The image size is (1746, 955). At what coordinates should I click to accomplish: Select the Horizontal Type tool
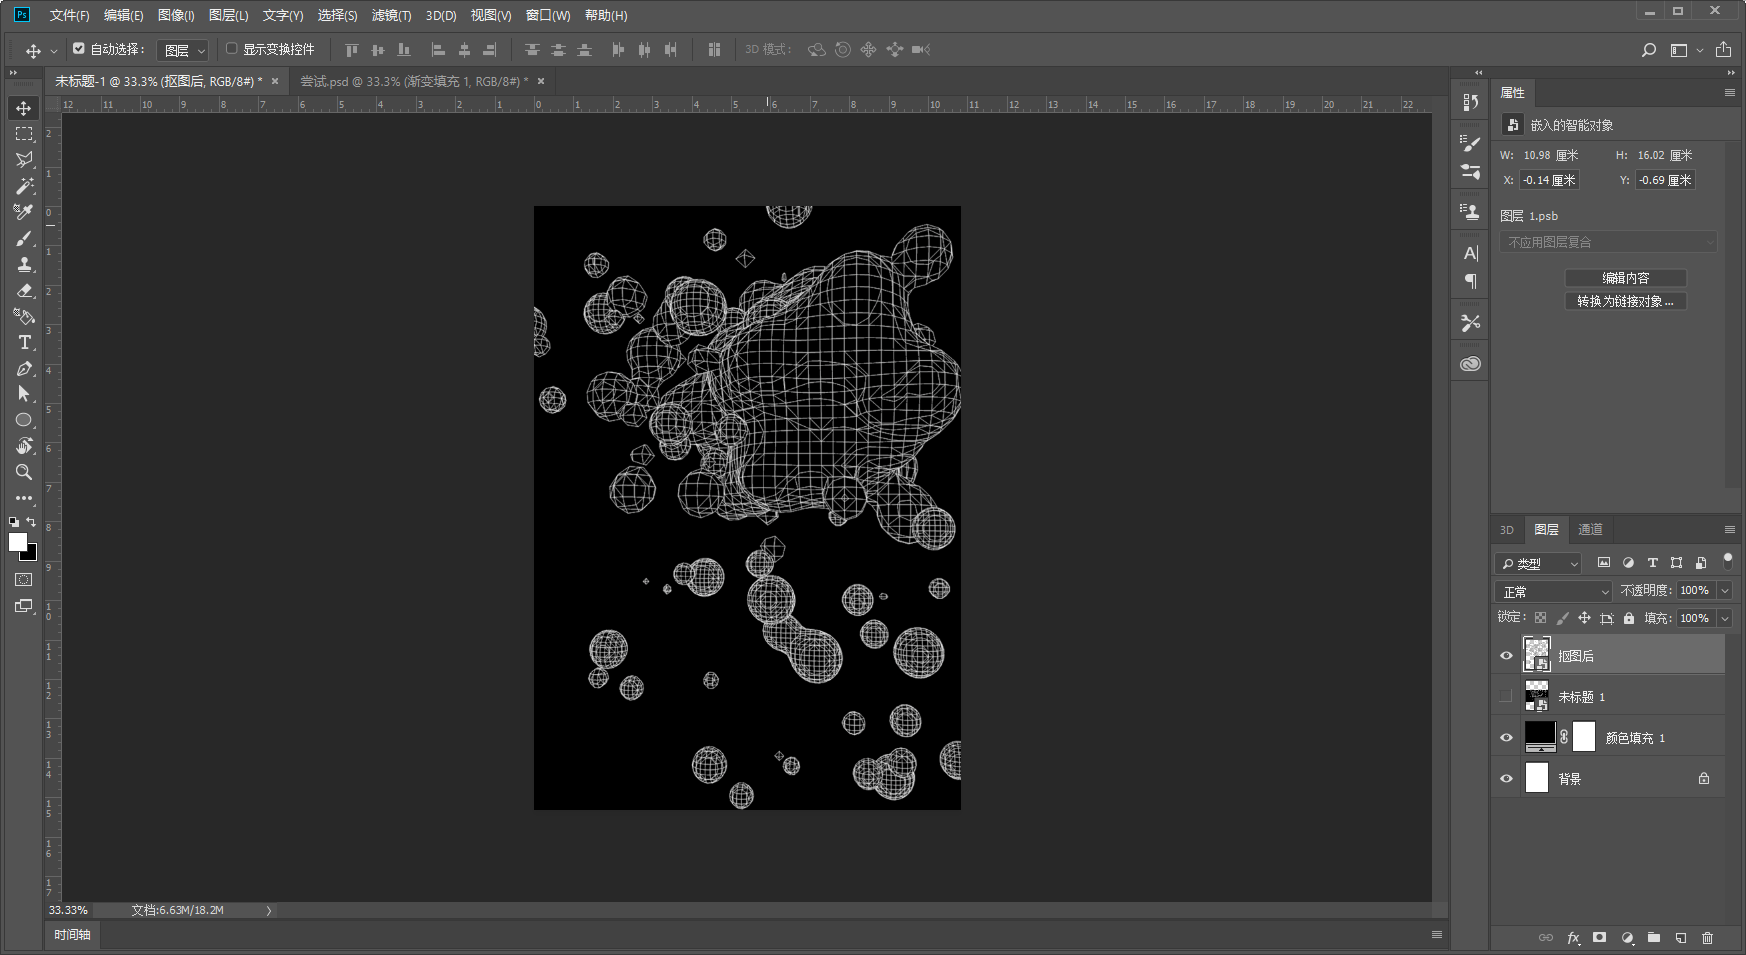click(x=24, y=342)
